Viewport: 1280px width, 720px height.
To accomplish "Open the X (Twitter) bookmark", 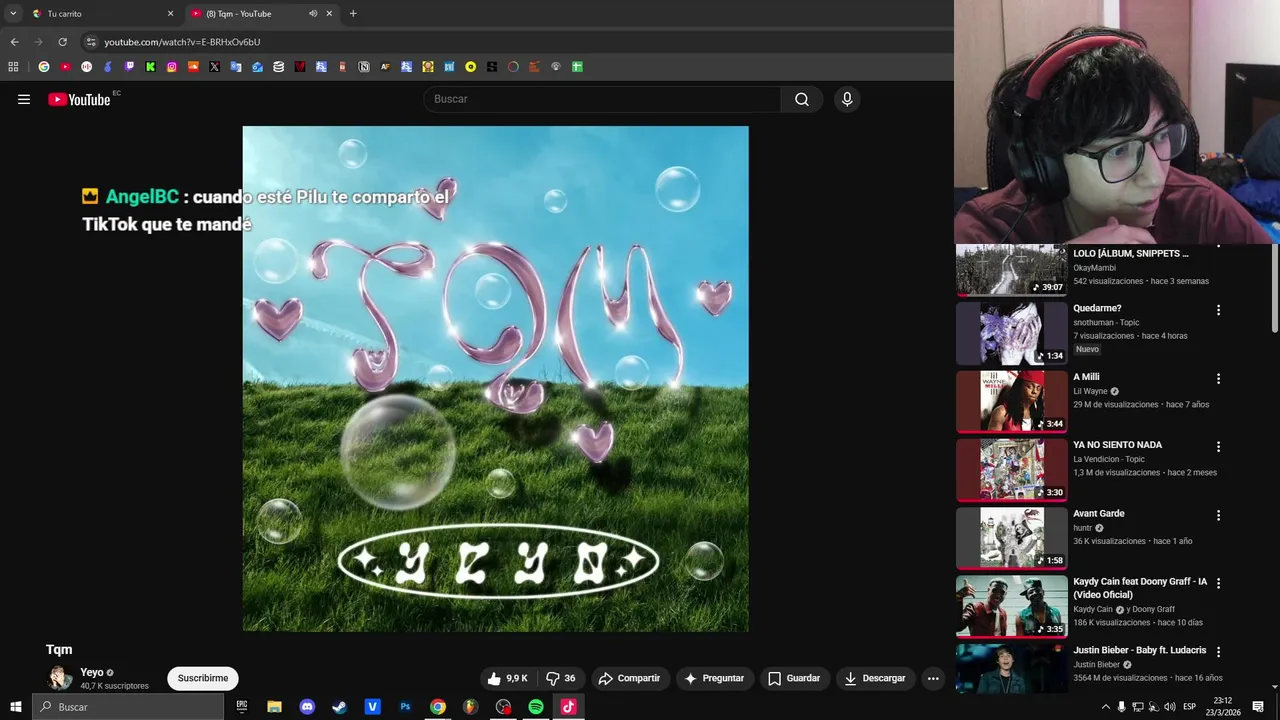I will click(214, 67).
